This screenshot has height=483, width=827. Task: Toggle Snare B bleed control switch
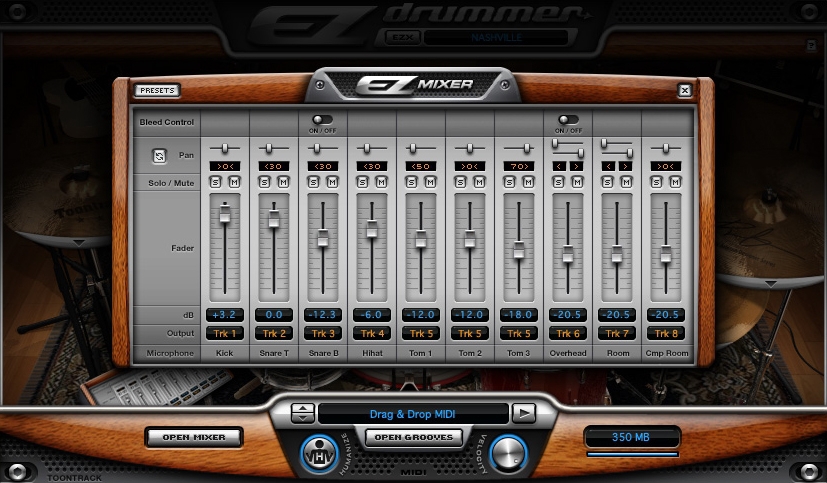(322, 119)
